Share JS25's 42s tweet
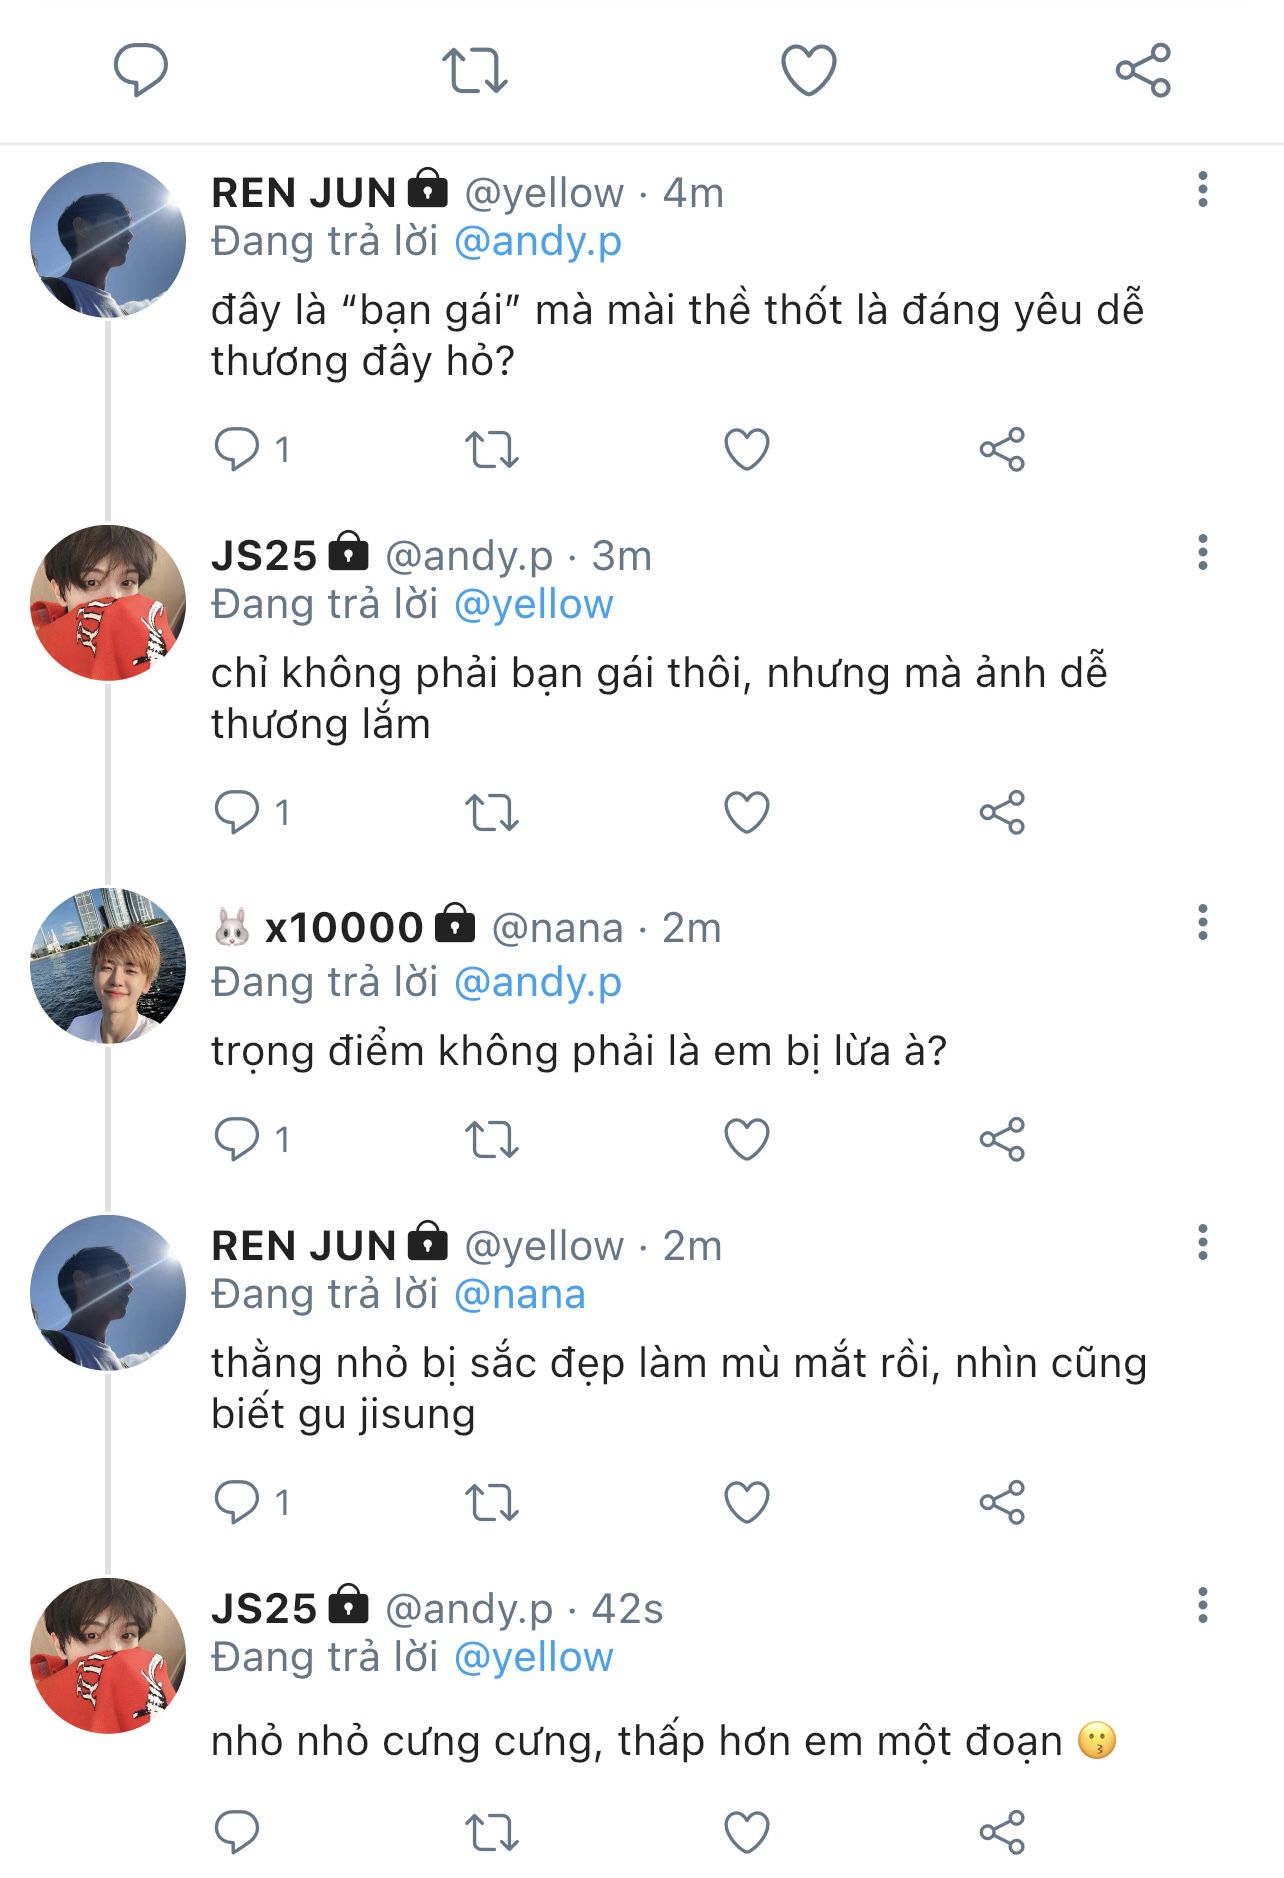This screenshot has height=1878, width=1284. (x=1002, y=1832)
